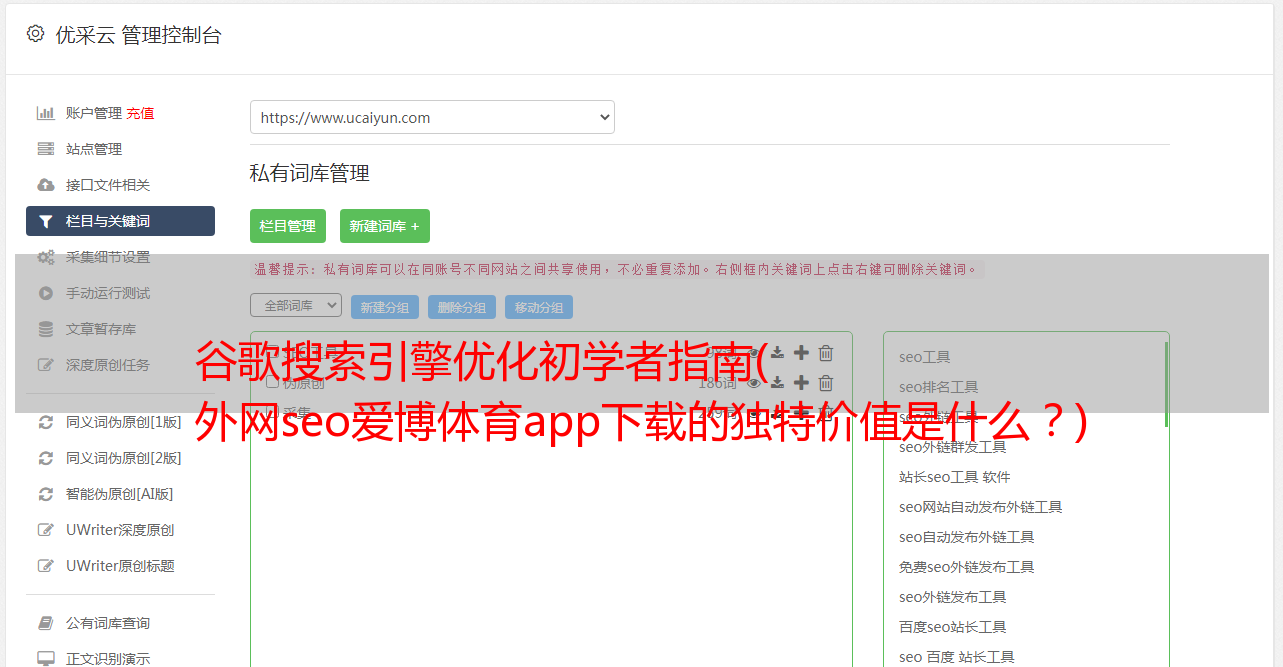Open the site URL dropdown showing ucaiyun.com
This screenshot has width=1283, height=667.
(x=432, y=117)
